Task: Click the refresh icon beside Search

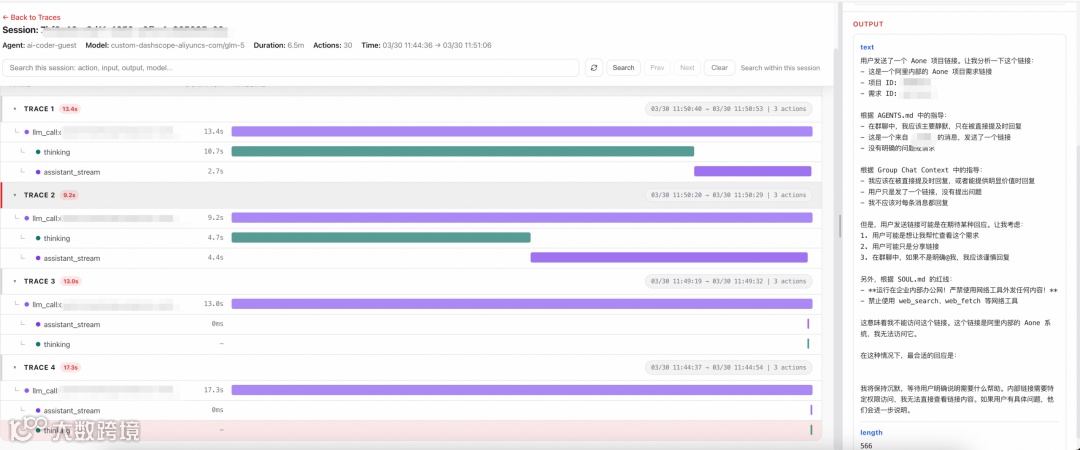Action: pyautogui.click(x=594, y=68)
